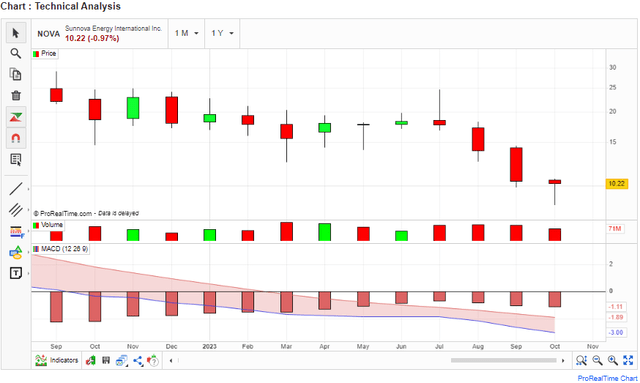Click the April green volume bar
This screenshot has width=640, height=383.
point(324,232)
